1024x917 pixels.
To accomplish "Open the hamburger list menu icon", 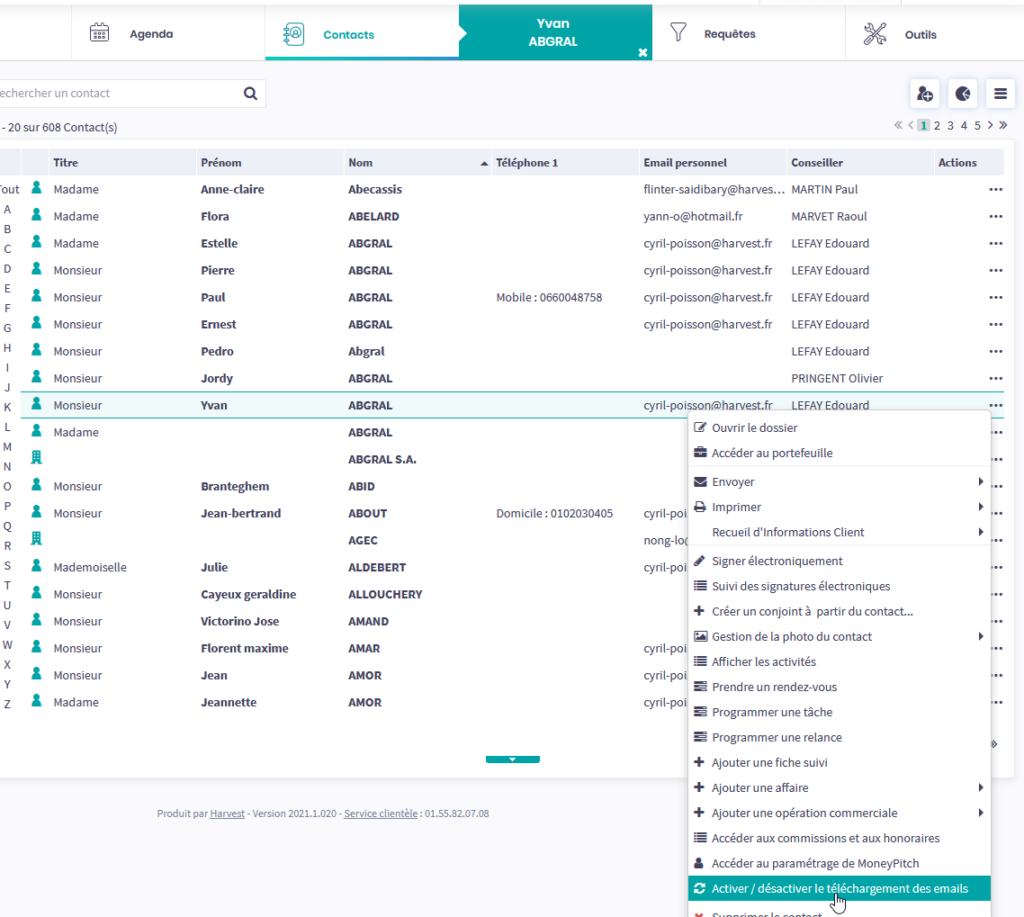I will (x=1000, y=94).
